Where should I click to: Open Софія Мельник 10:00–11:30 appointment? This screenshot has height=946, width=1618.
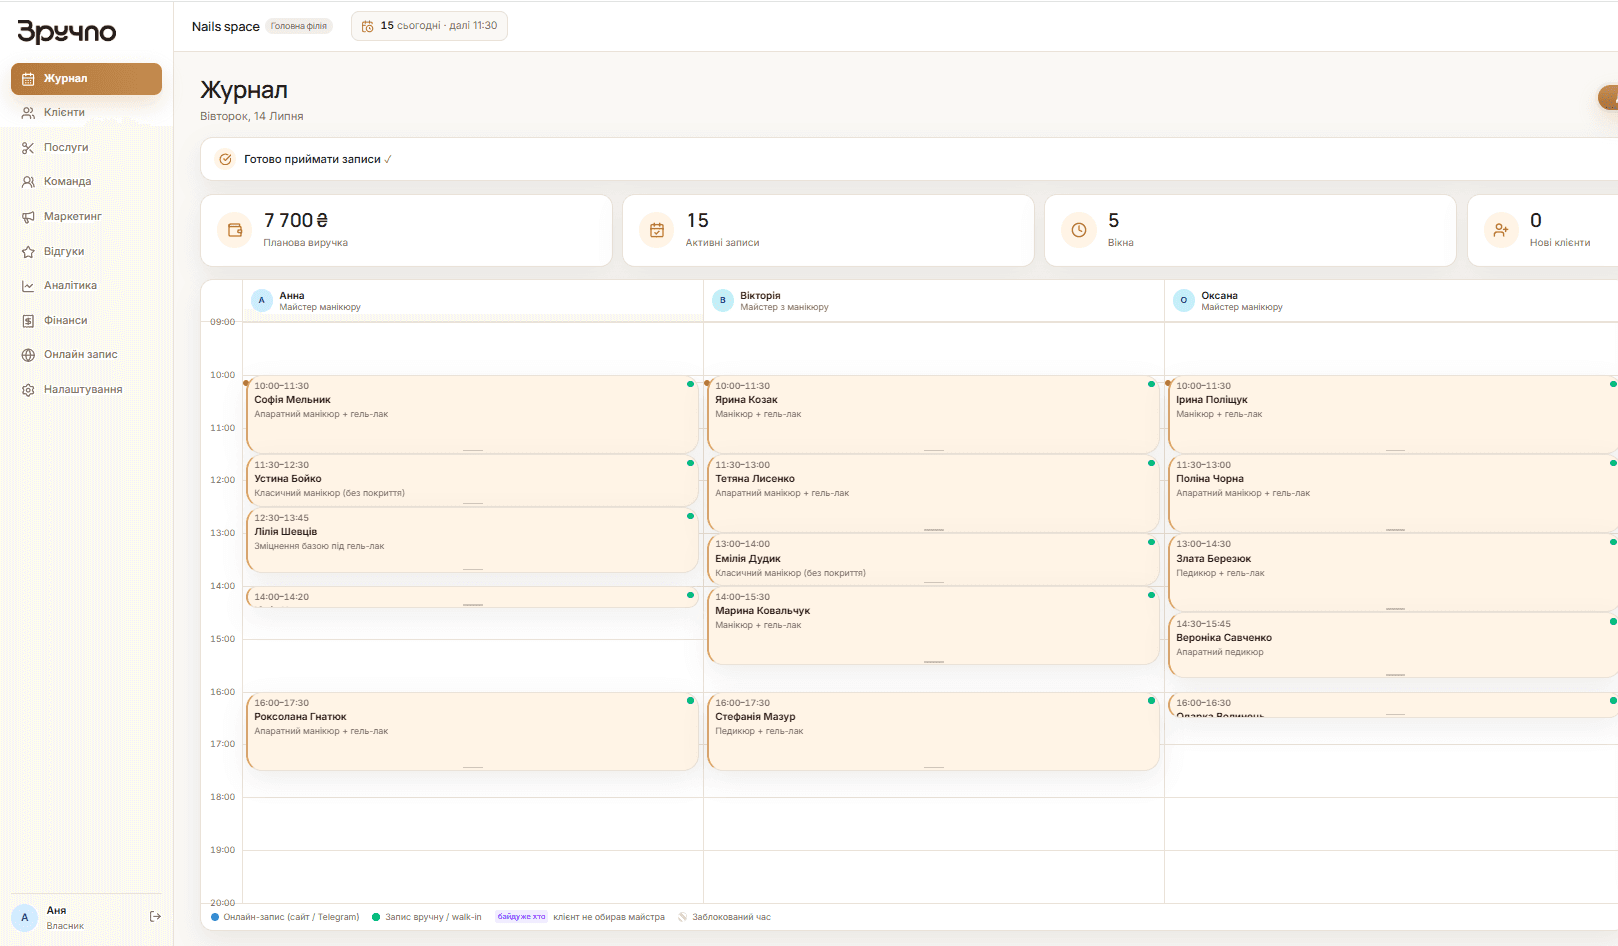[x=472, y=414]
